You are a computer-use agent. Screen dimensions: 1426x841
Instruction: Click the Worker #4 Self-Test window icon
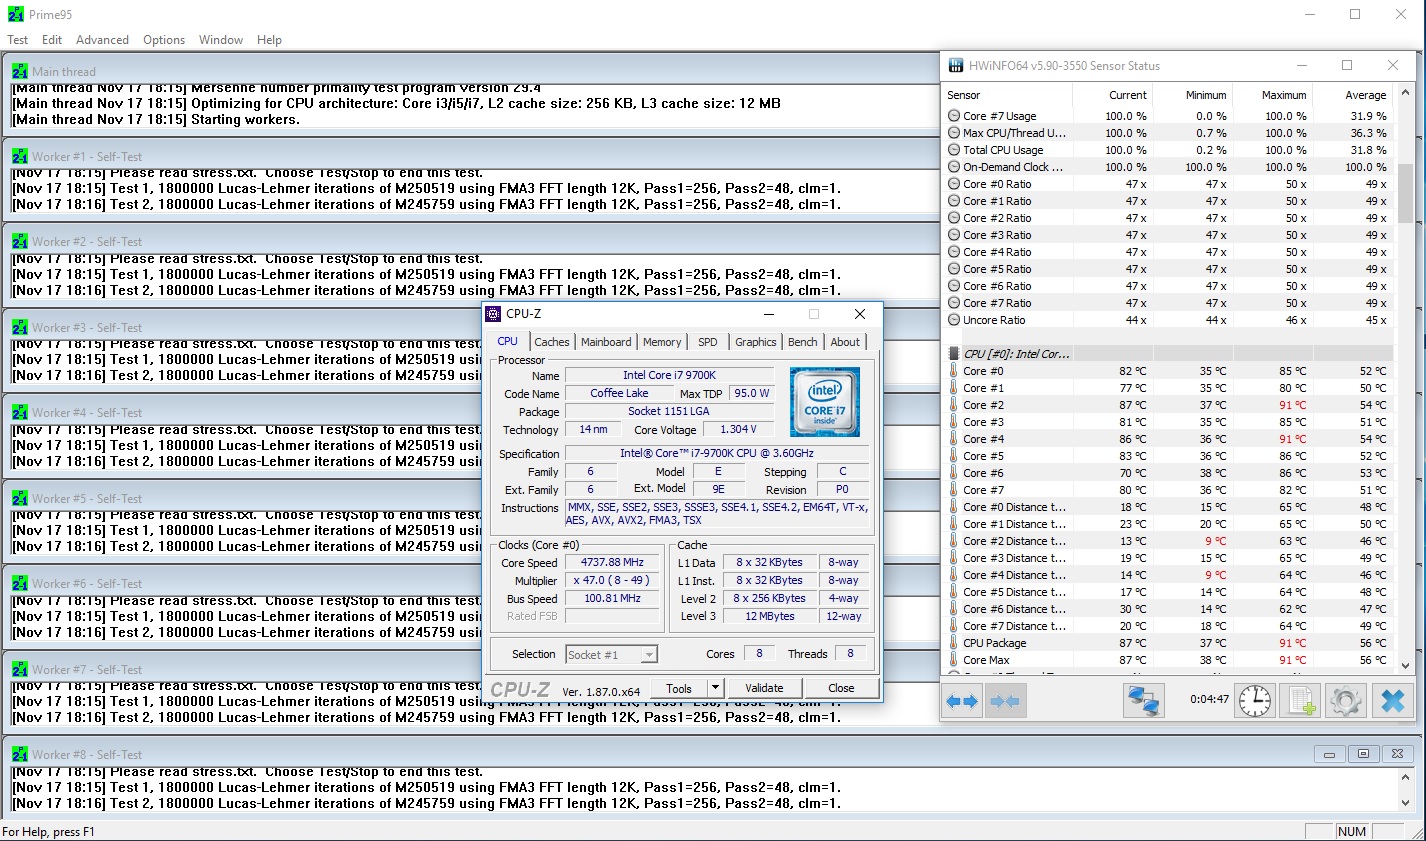(x=20, y=412)
